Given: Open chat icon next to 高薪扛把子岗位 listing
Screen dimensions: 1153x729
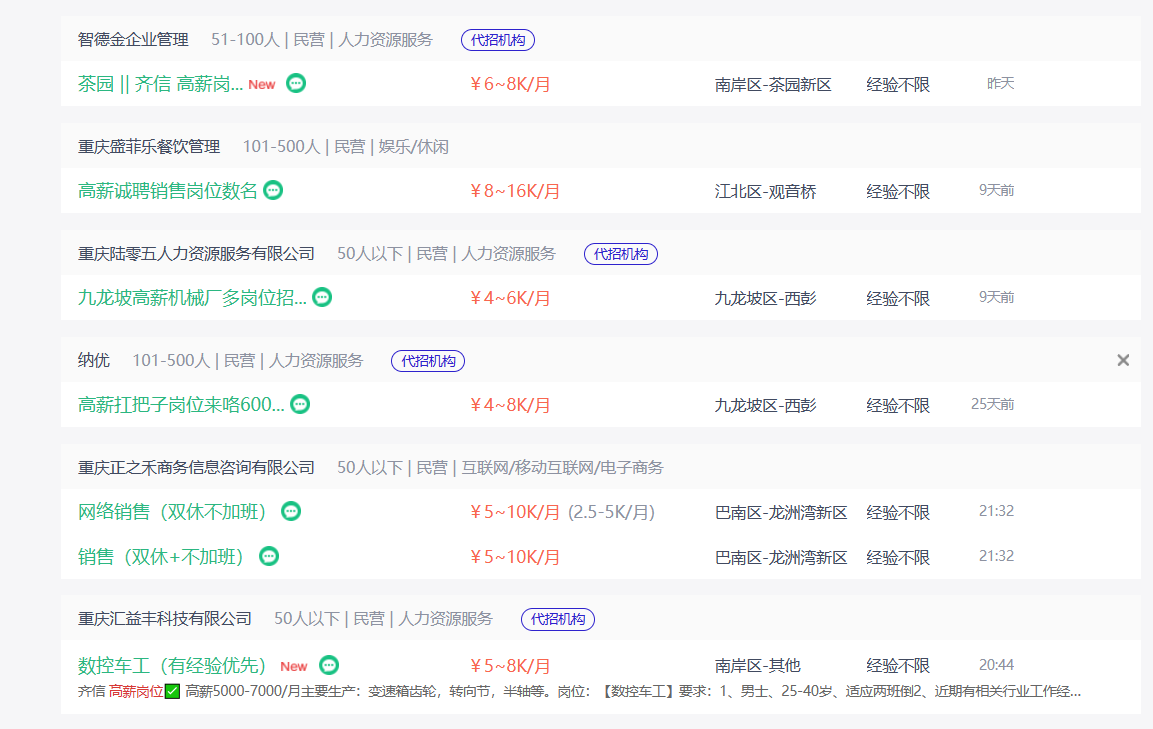Looking at the screenshot, I should coord(300,404).
